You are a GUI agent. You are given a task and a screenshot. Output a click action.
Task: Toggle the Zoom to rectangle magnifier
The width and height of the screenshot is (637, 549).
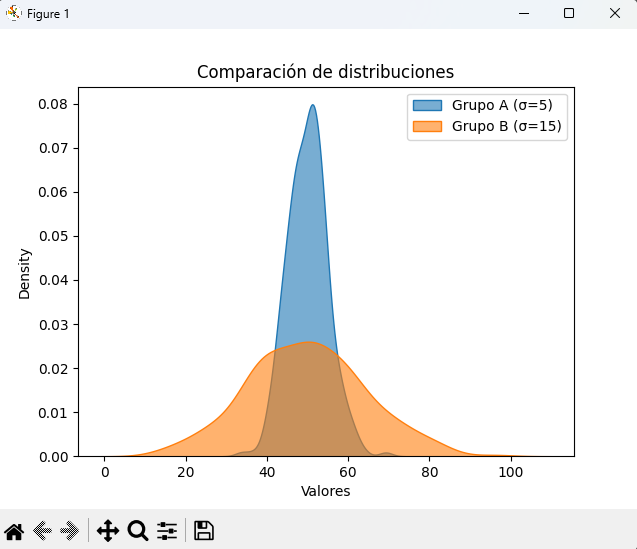138,531
